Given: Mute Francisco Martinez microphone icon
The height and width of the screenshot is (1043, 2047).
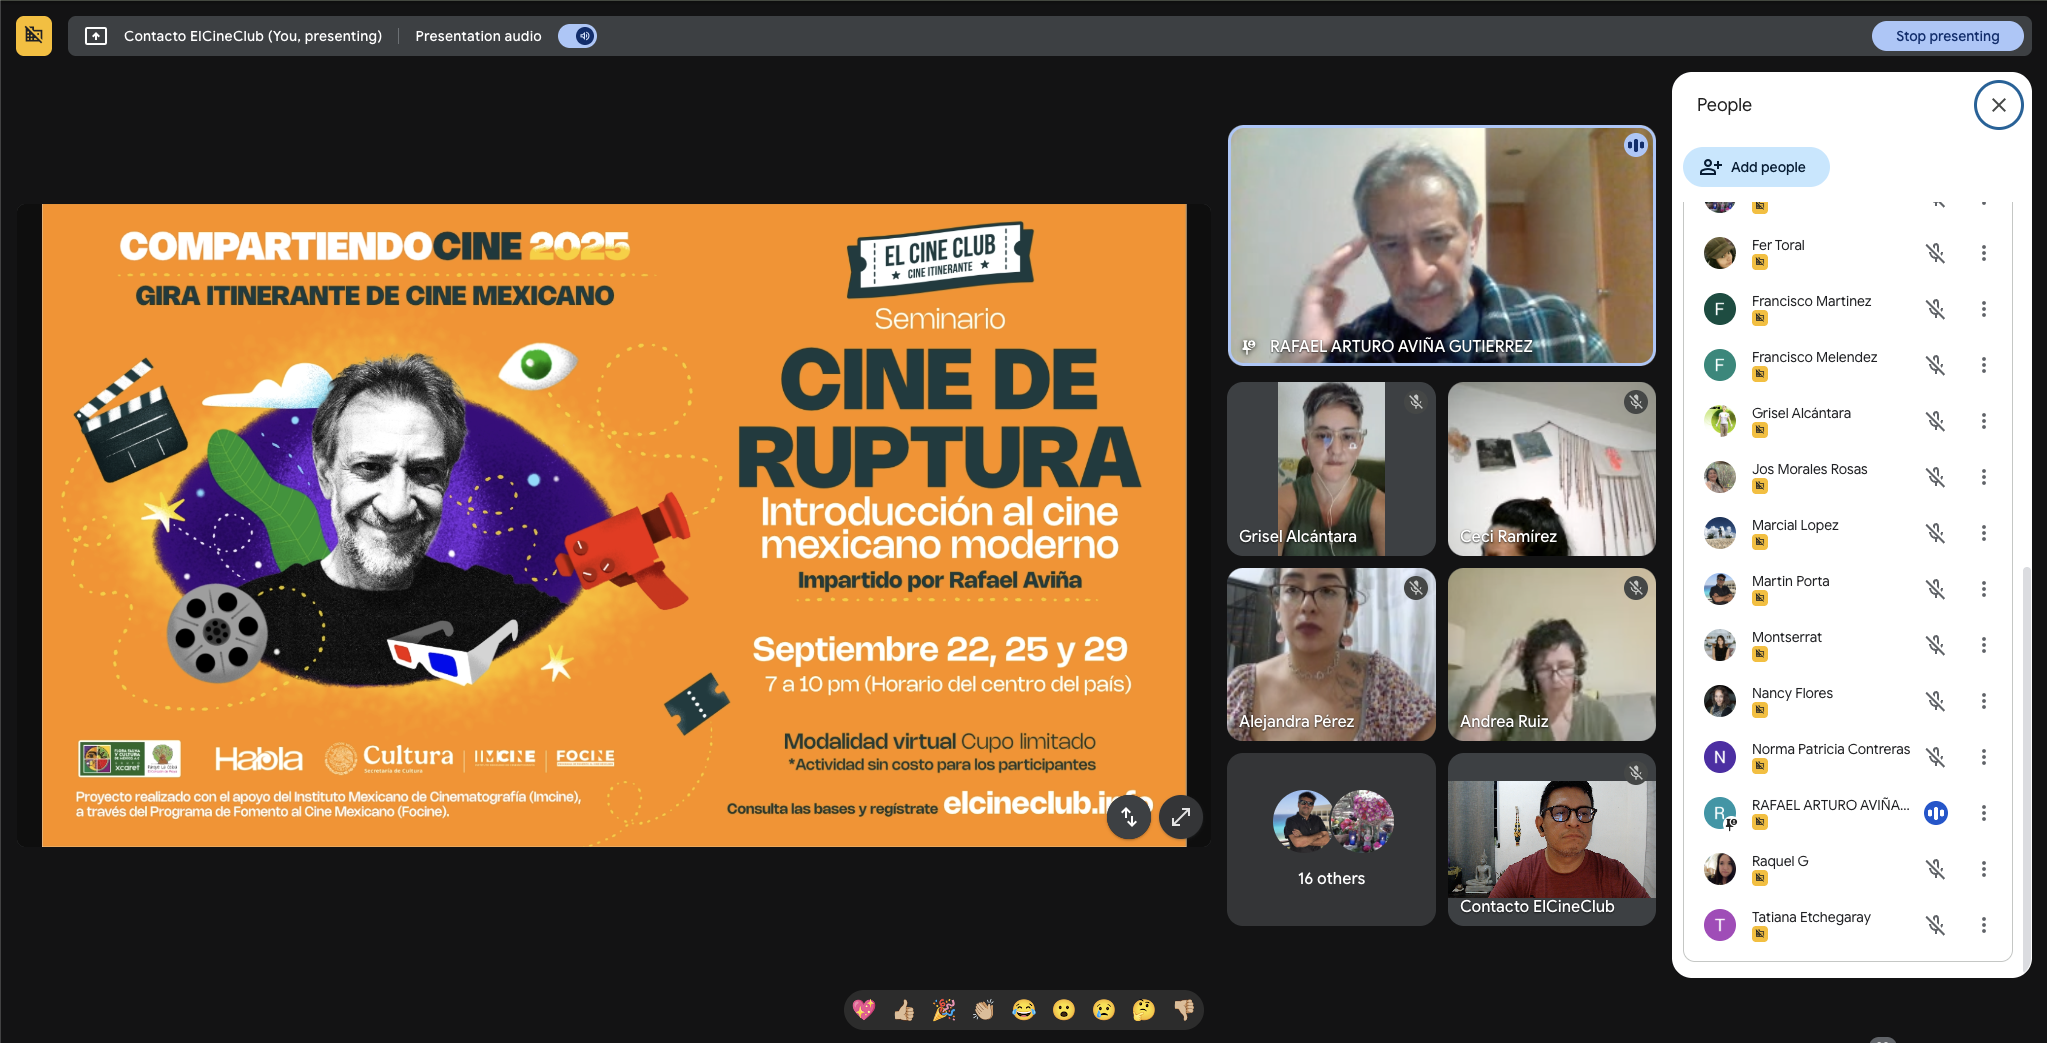Looking at the screenshot, I should pos(1935,309).
